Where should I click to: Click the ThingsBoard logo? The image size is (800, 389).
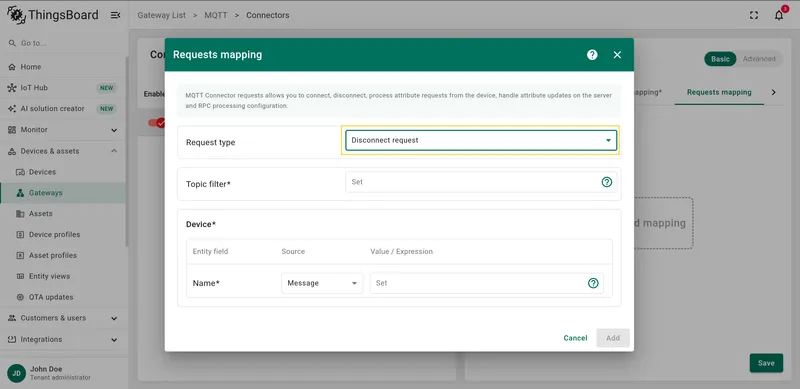(x=53, y=15)
